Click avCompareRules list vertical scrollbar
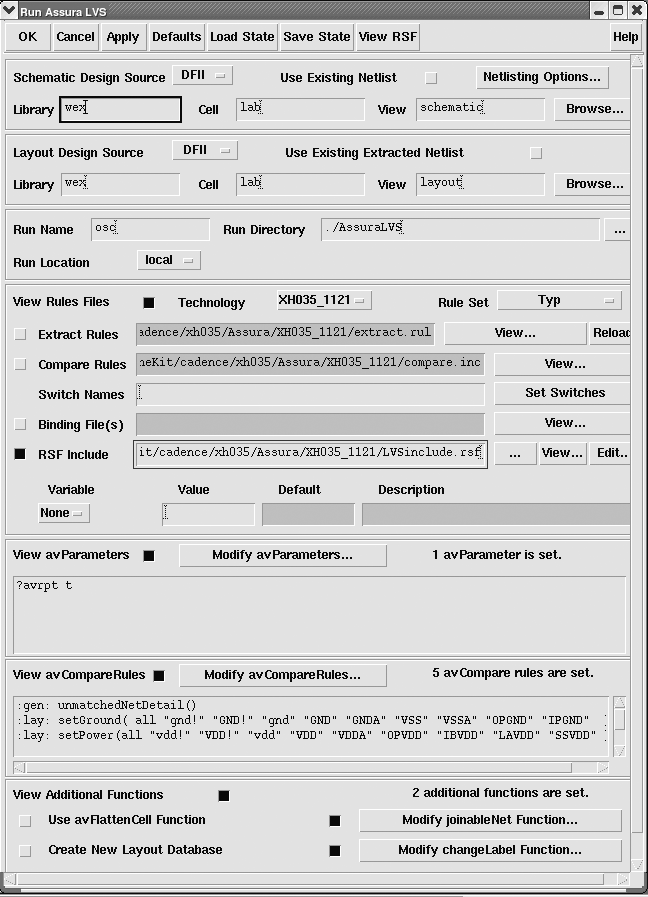 coord(619,726)
